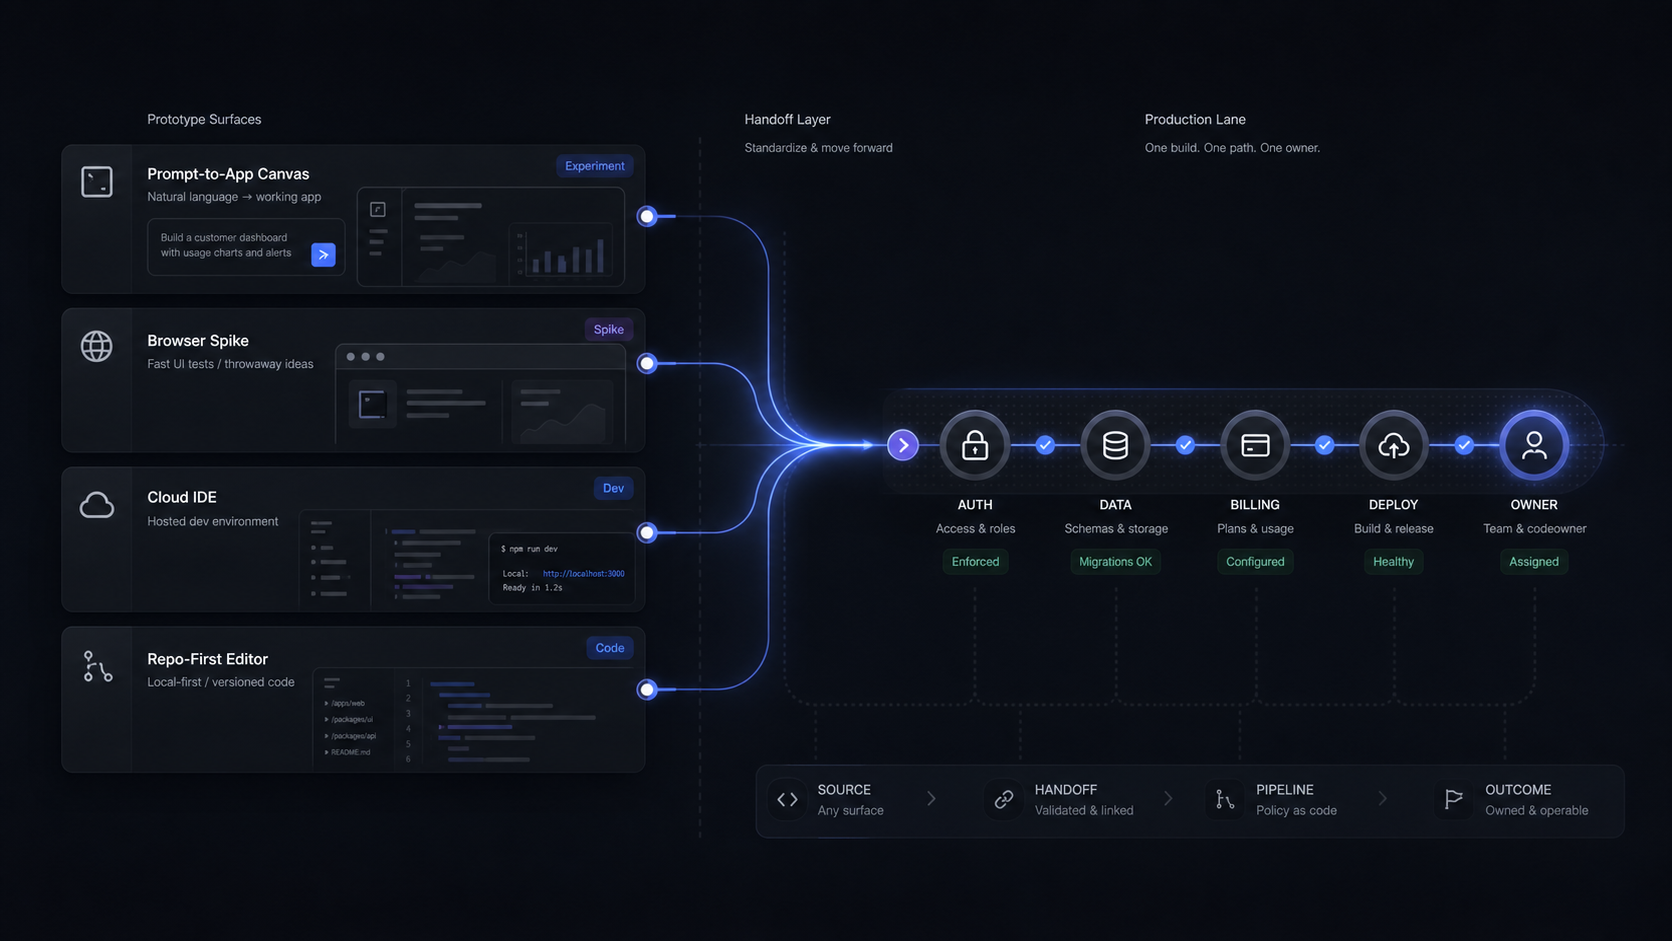Click the Browser Spike globe icon
The height and width of the screenshot is (941, 1672).
[x=97, y=346]
